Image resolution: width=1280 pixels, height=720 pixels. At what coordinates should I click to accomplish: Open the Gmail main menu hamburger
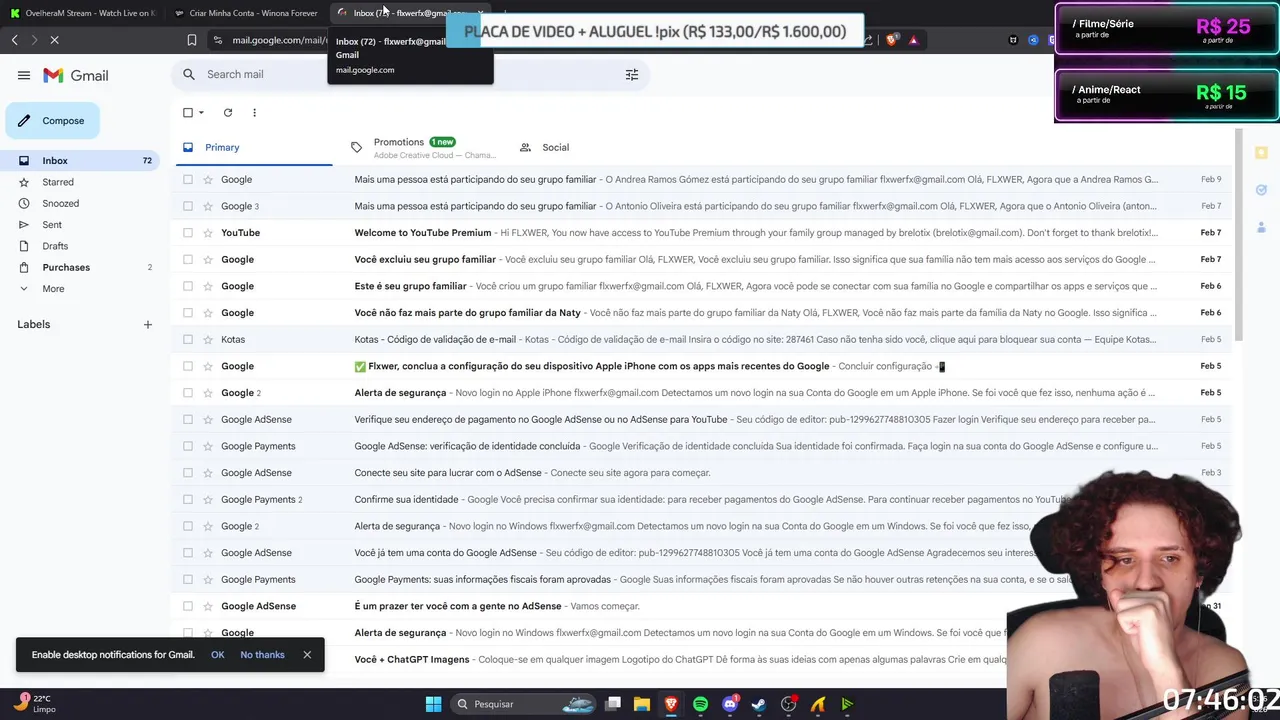(x=24, y=75)
